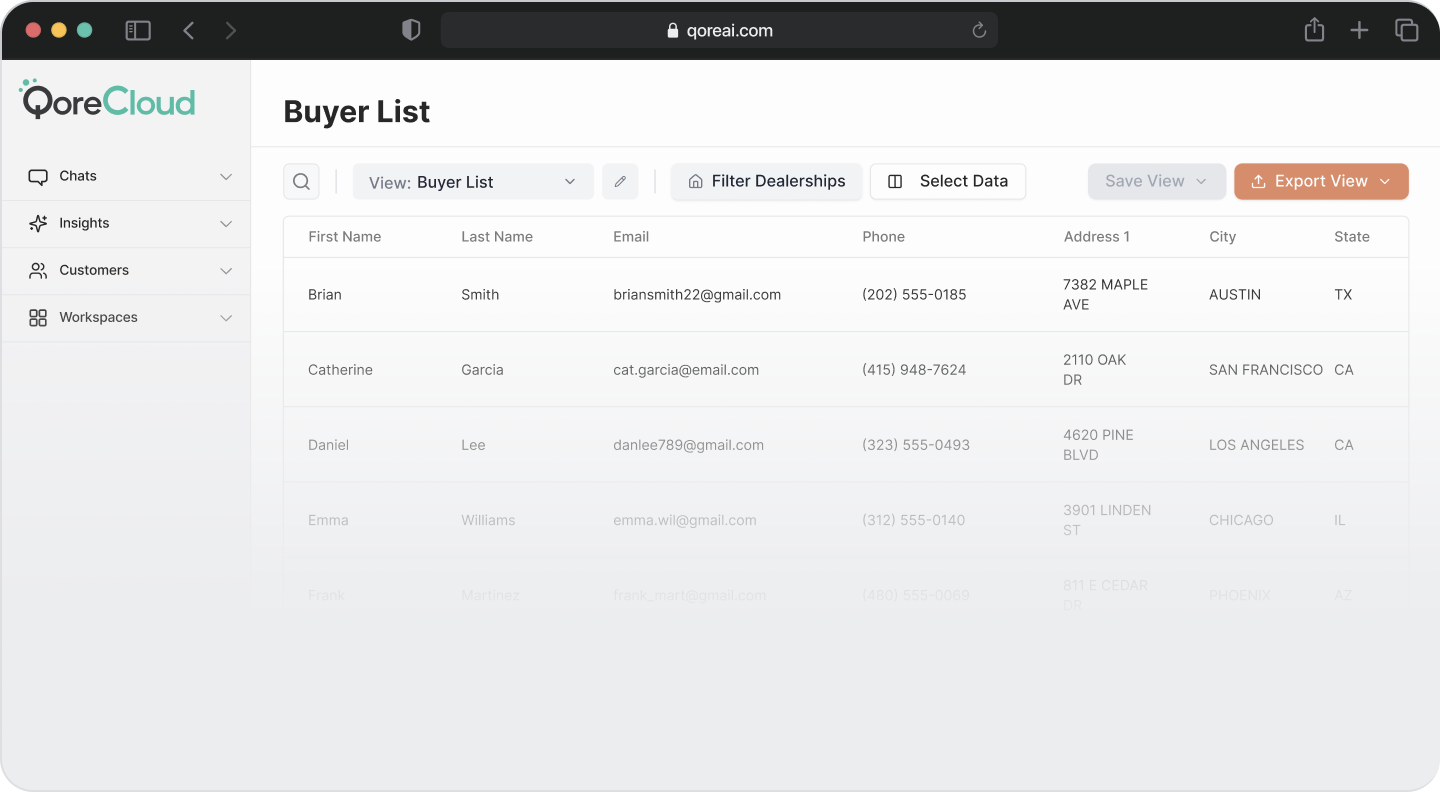
Task: Click the qoreai.com address bar
Action: click(719, 31)
